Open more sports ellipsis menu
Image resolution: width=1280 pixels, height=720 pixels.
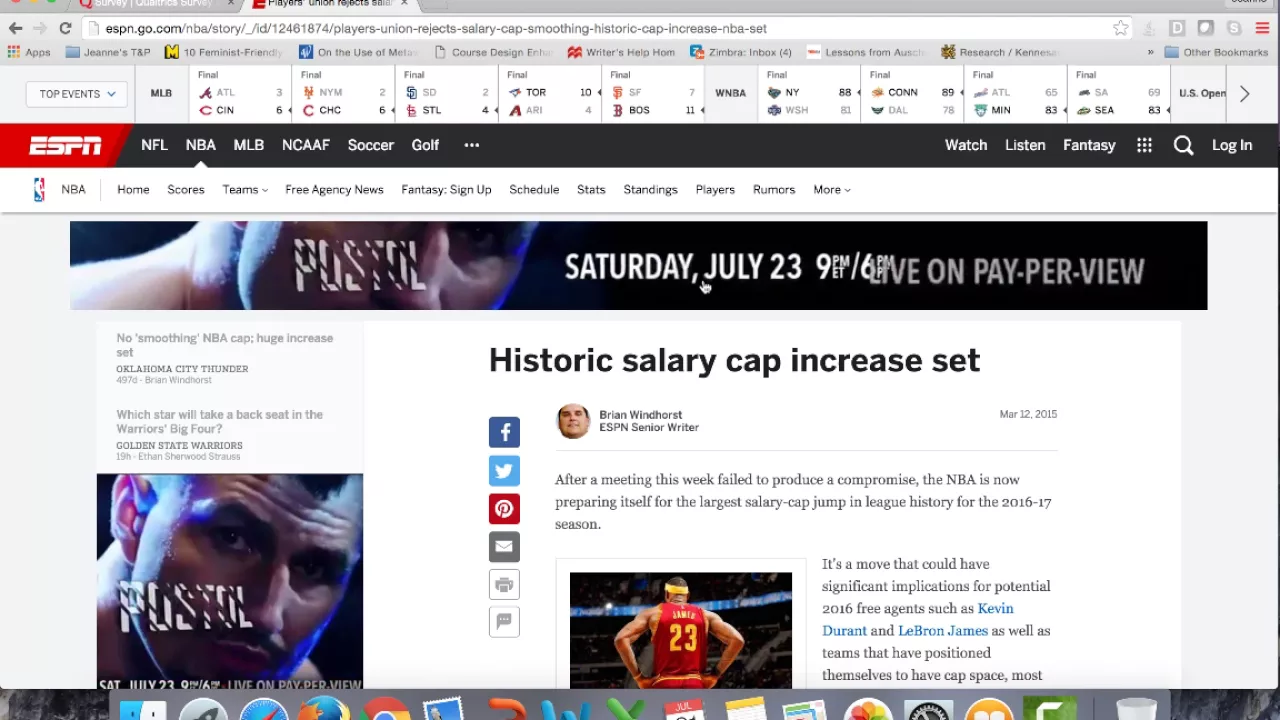coord(472,145)
